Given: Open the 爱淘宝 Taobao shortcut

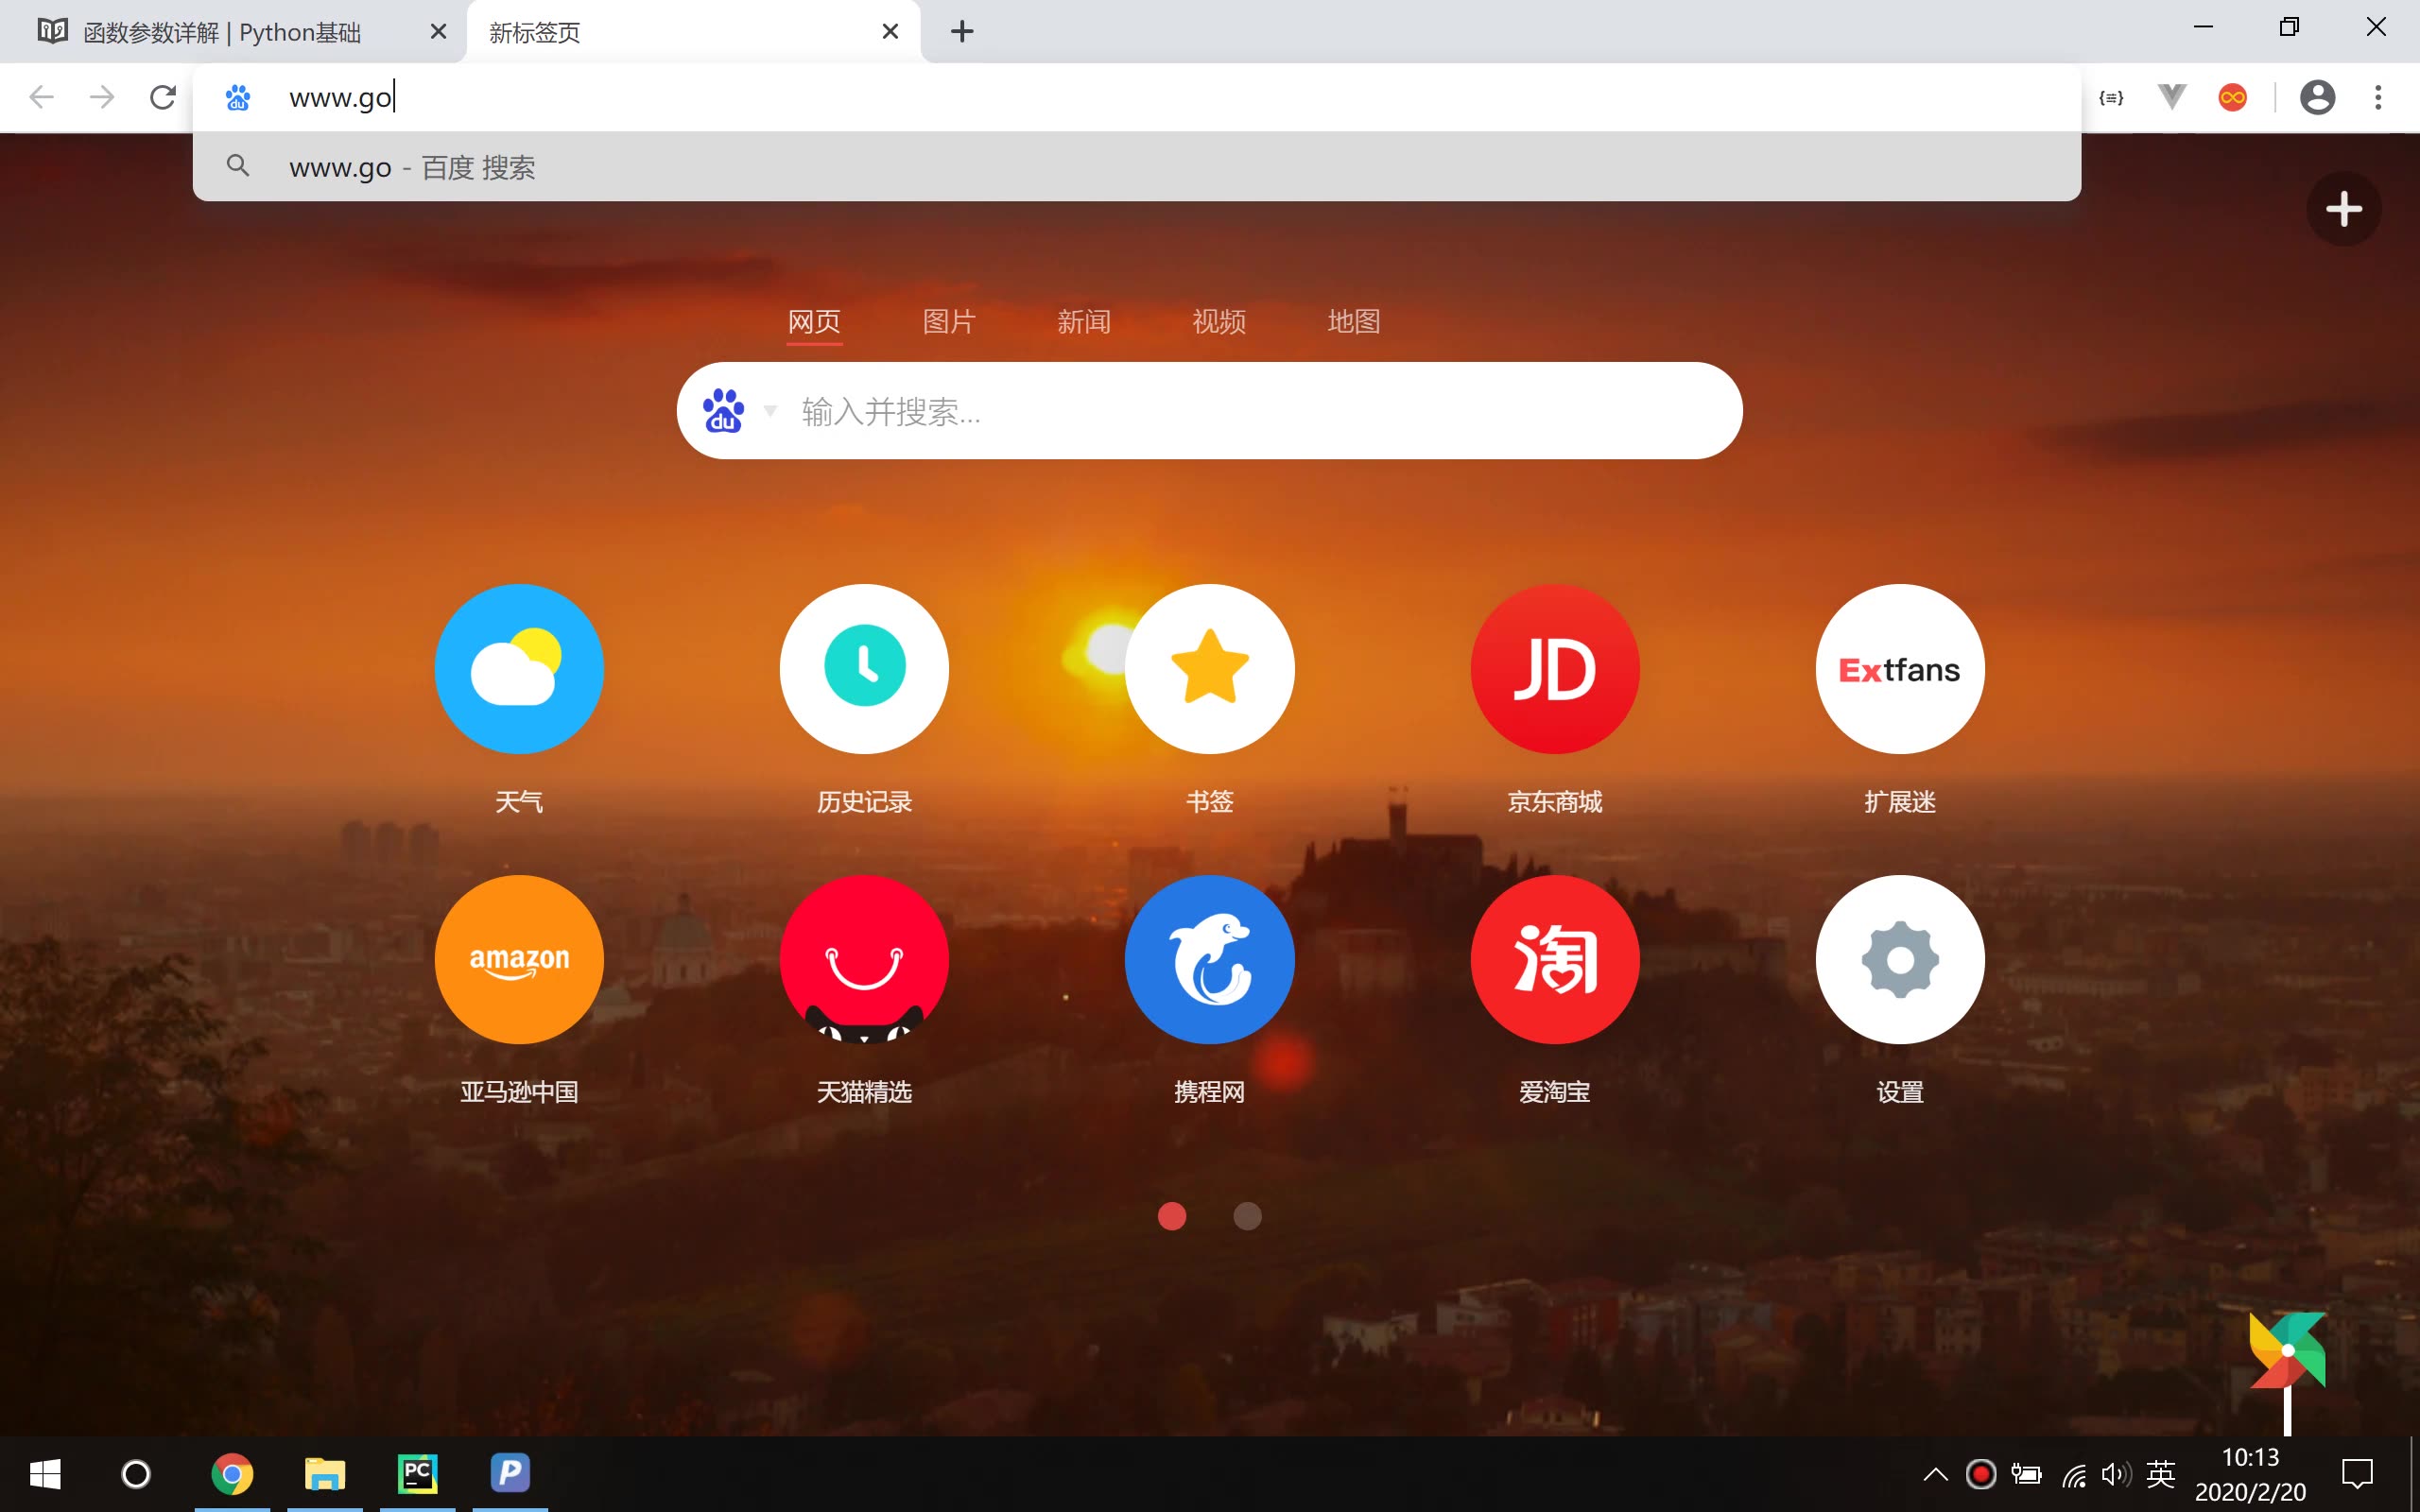Looking at the screenshot, I should (x=1555, y=959).
